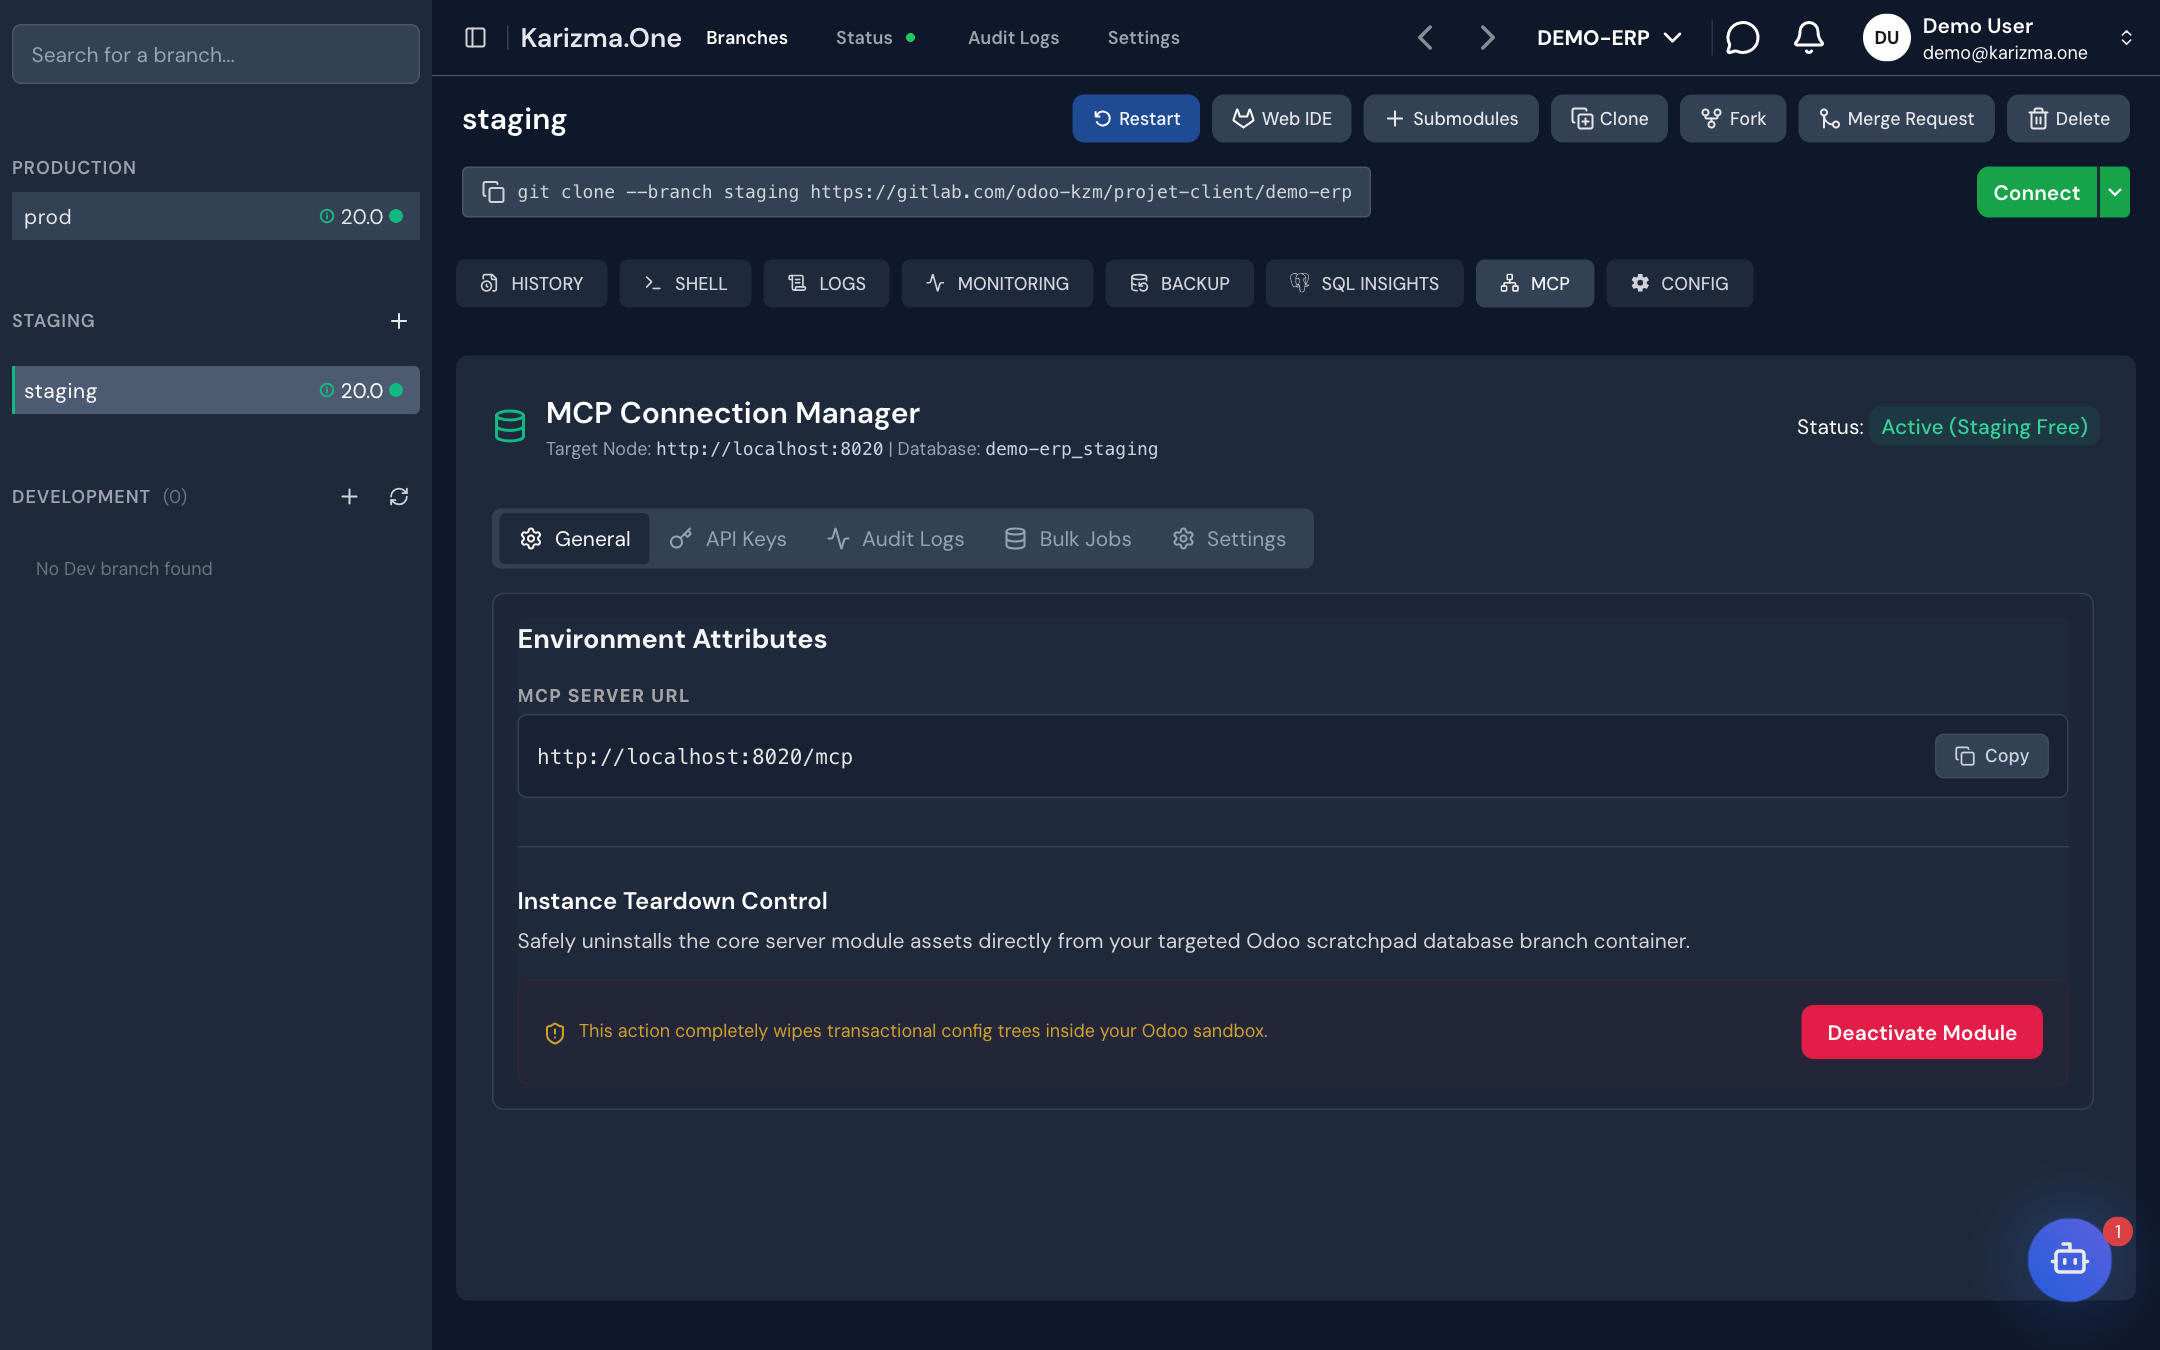Click the DU user avatar

click(1886, 38)
